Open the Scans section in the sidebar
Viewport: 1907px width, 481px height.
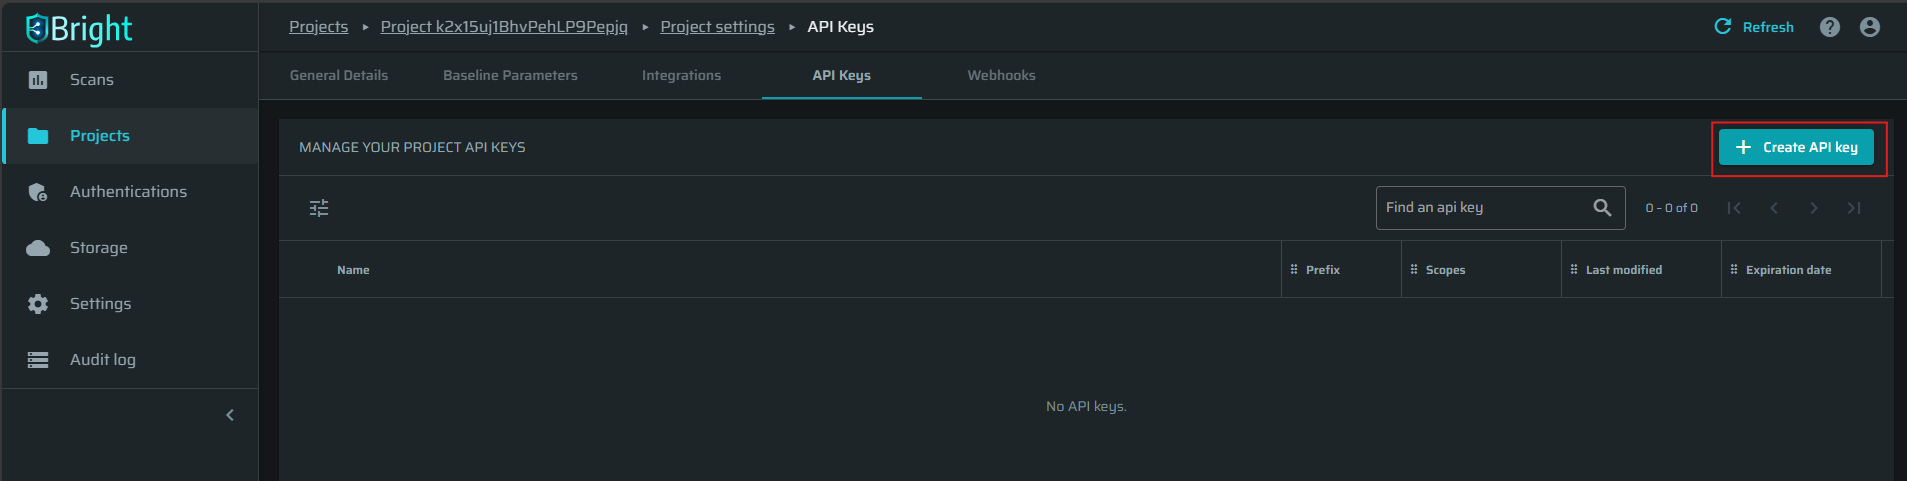(130, 80)
